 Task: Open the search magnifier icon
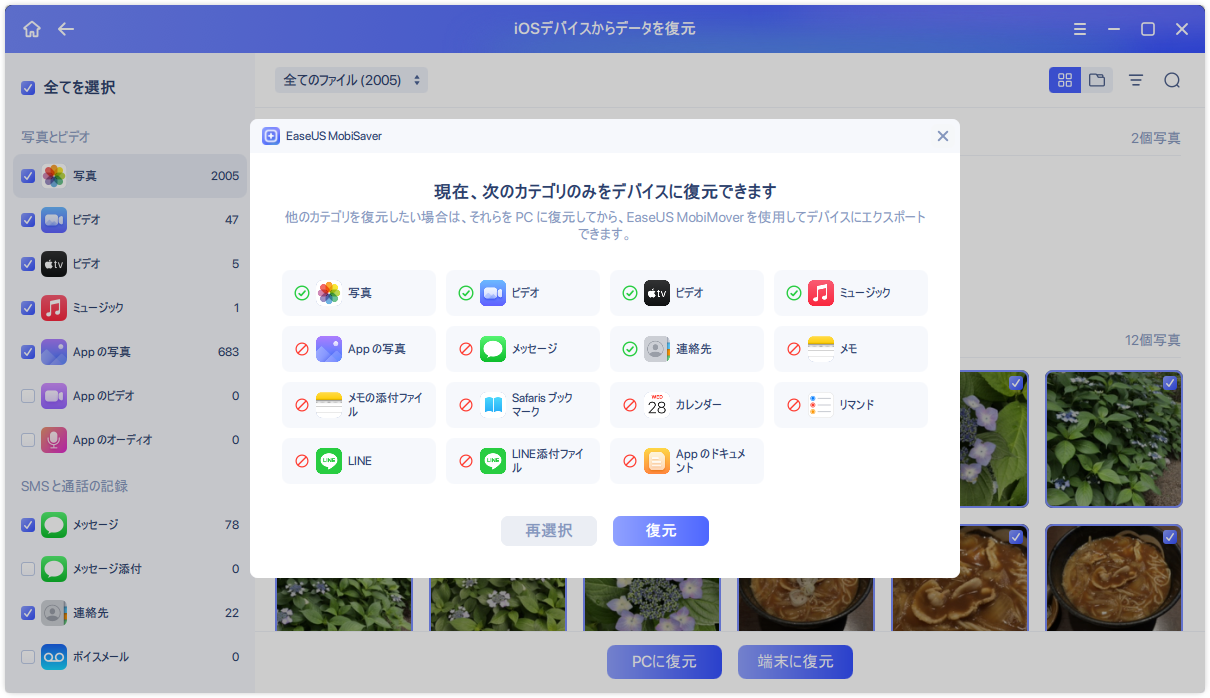click(x=1172, y=80)
